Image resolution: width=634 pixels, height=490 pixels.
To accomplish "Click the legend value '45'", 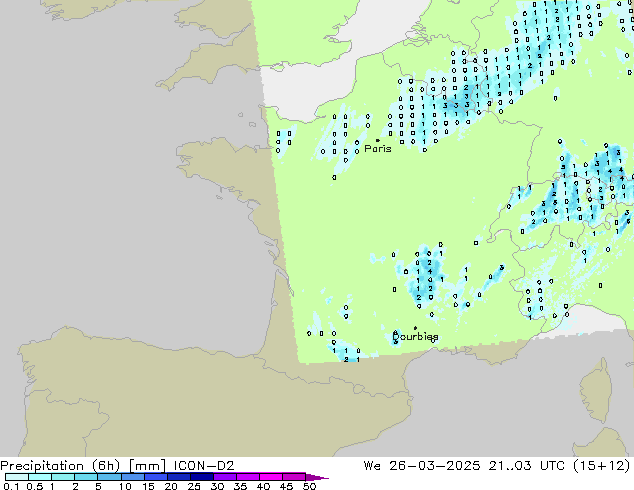I will click(286, 486).
